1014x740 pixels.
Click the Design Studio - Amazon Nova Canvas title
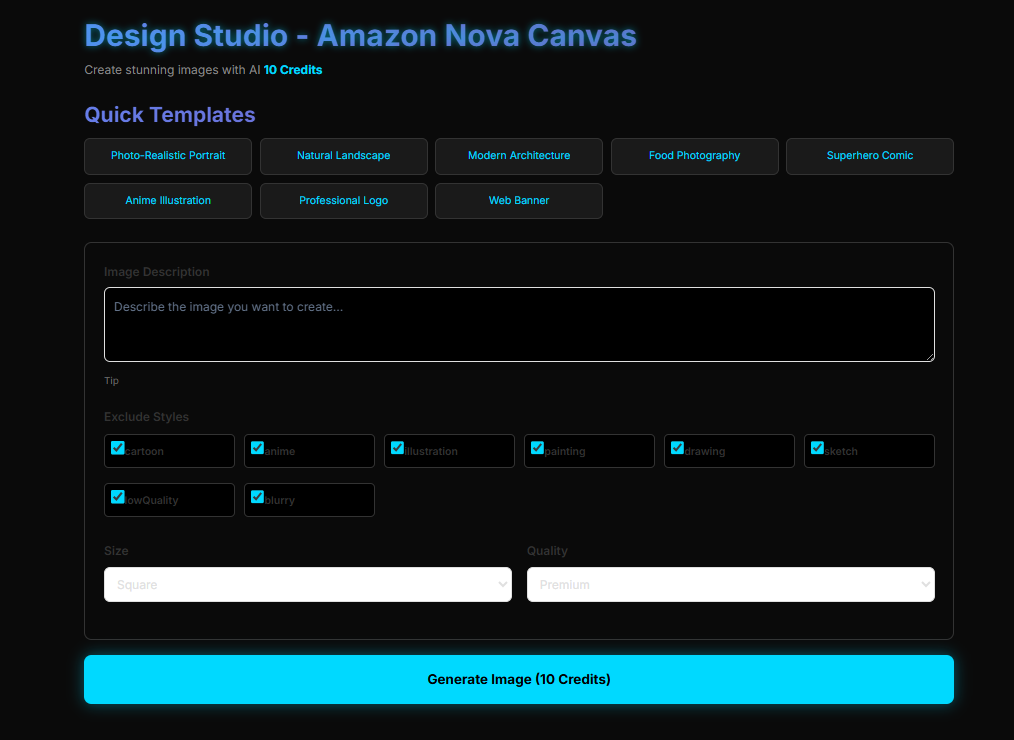point(360,35)
